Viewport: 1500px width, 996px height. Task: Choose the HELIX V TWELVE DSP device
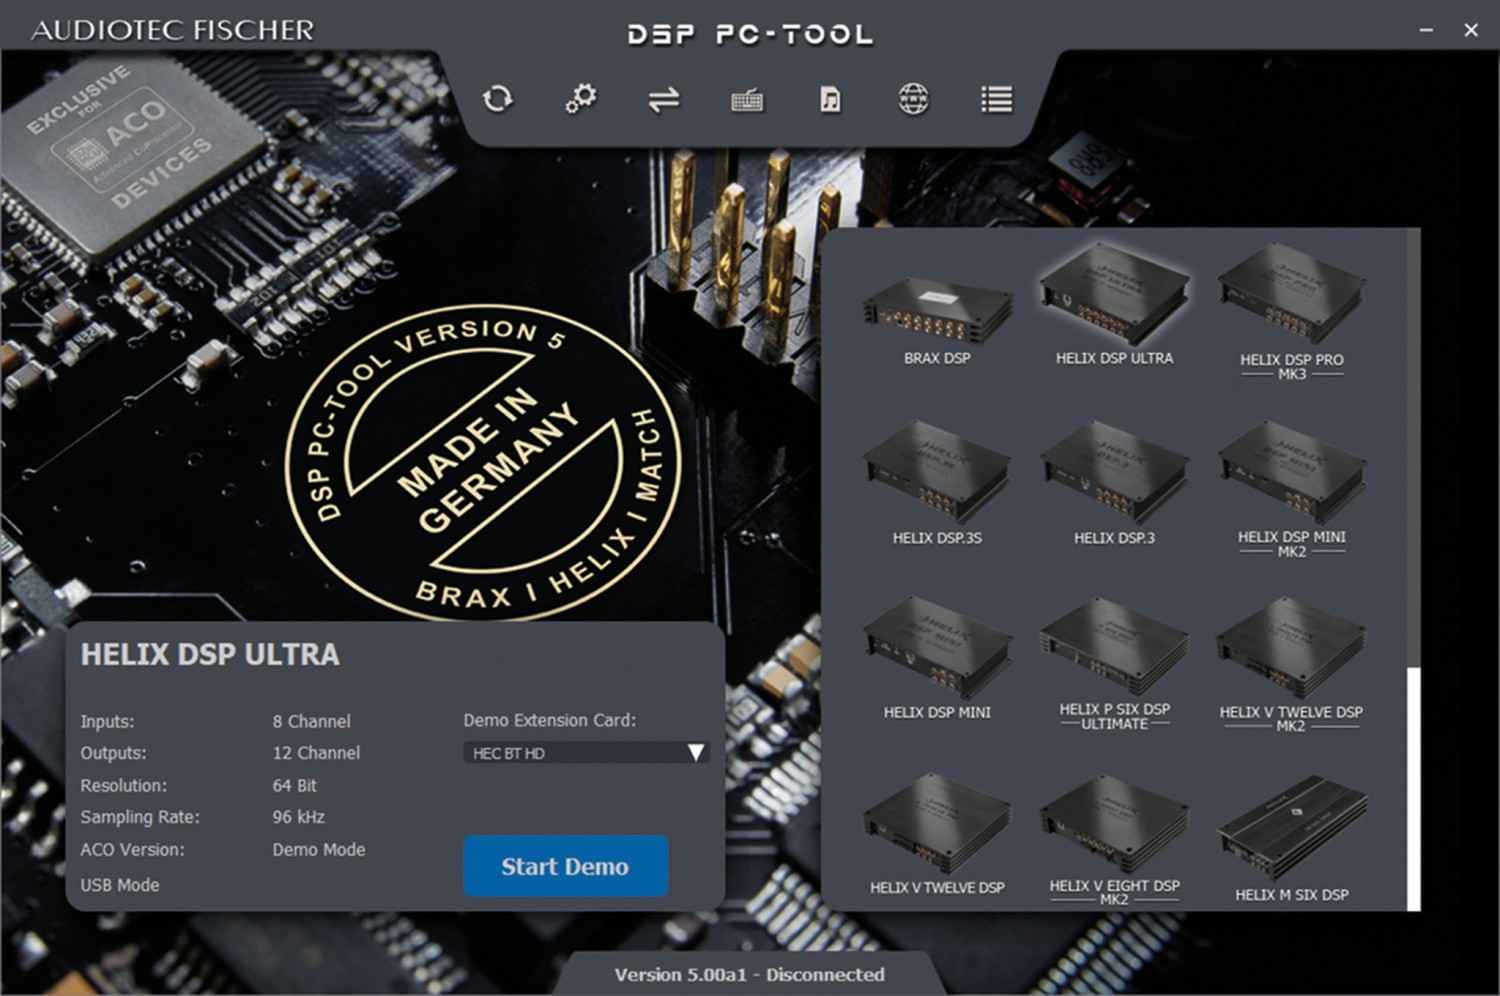[937, 835]
